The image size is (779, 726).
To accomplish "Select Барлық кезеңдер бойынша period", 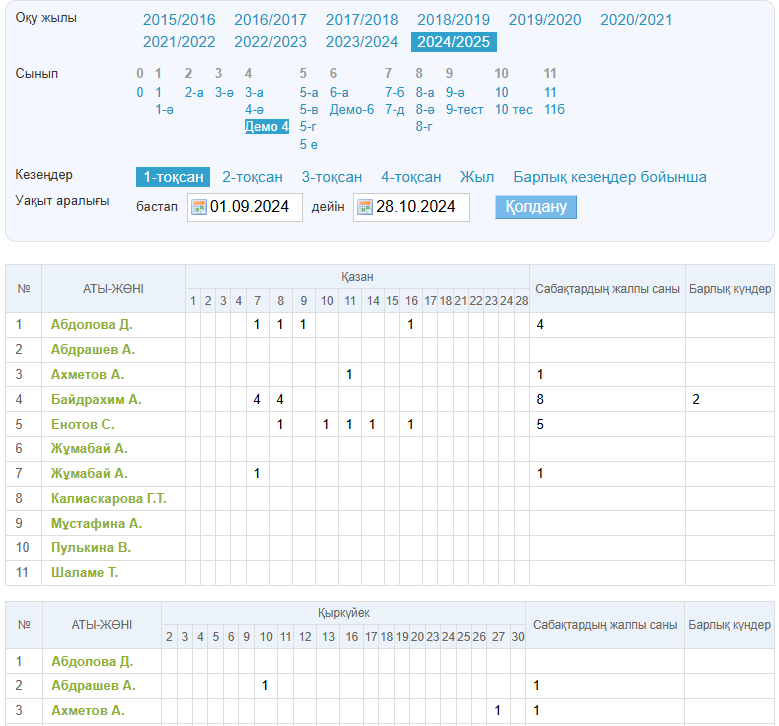I will [x=610, y=177].
